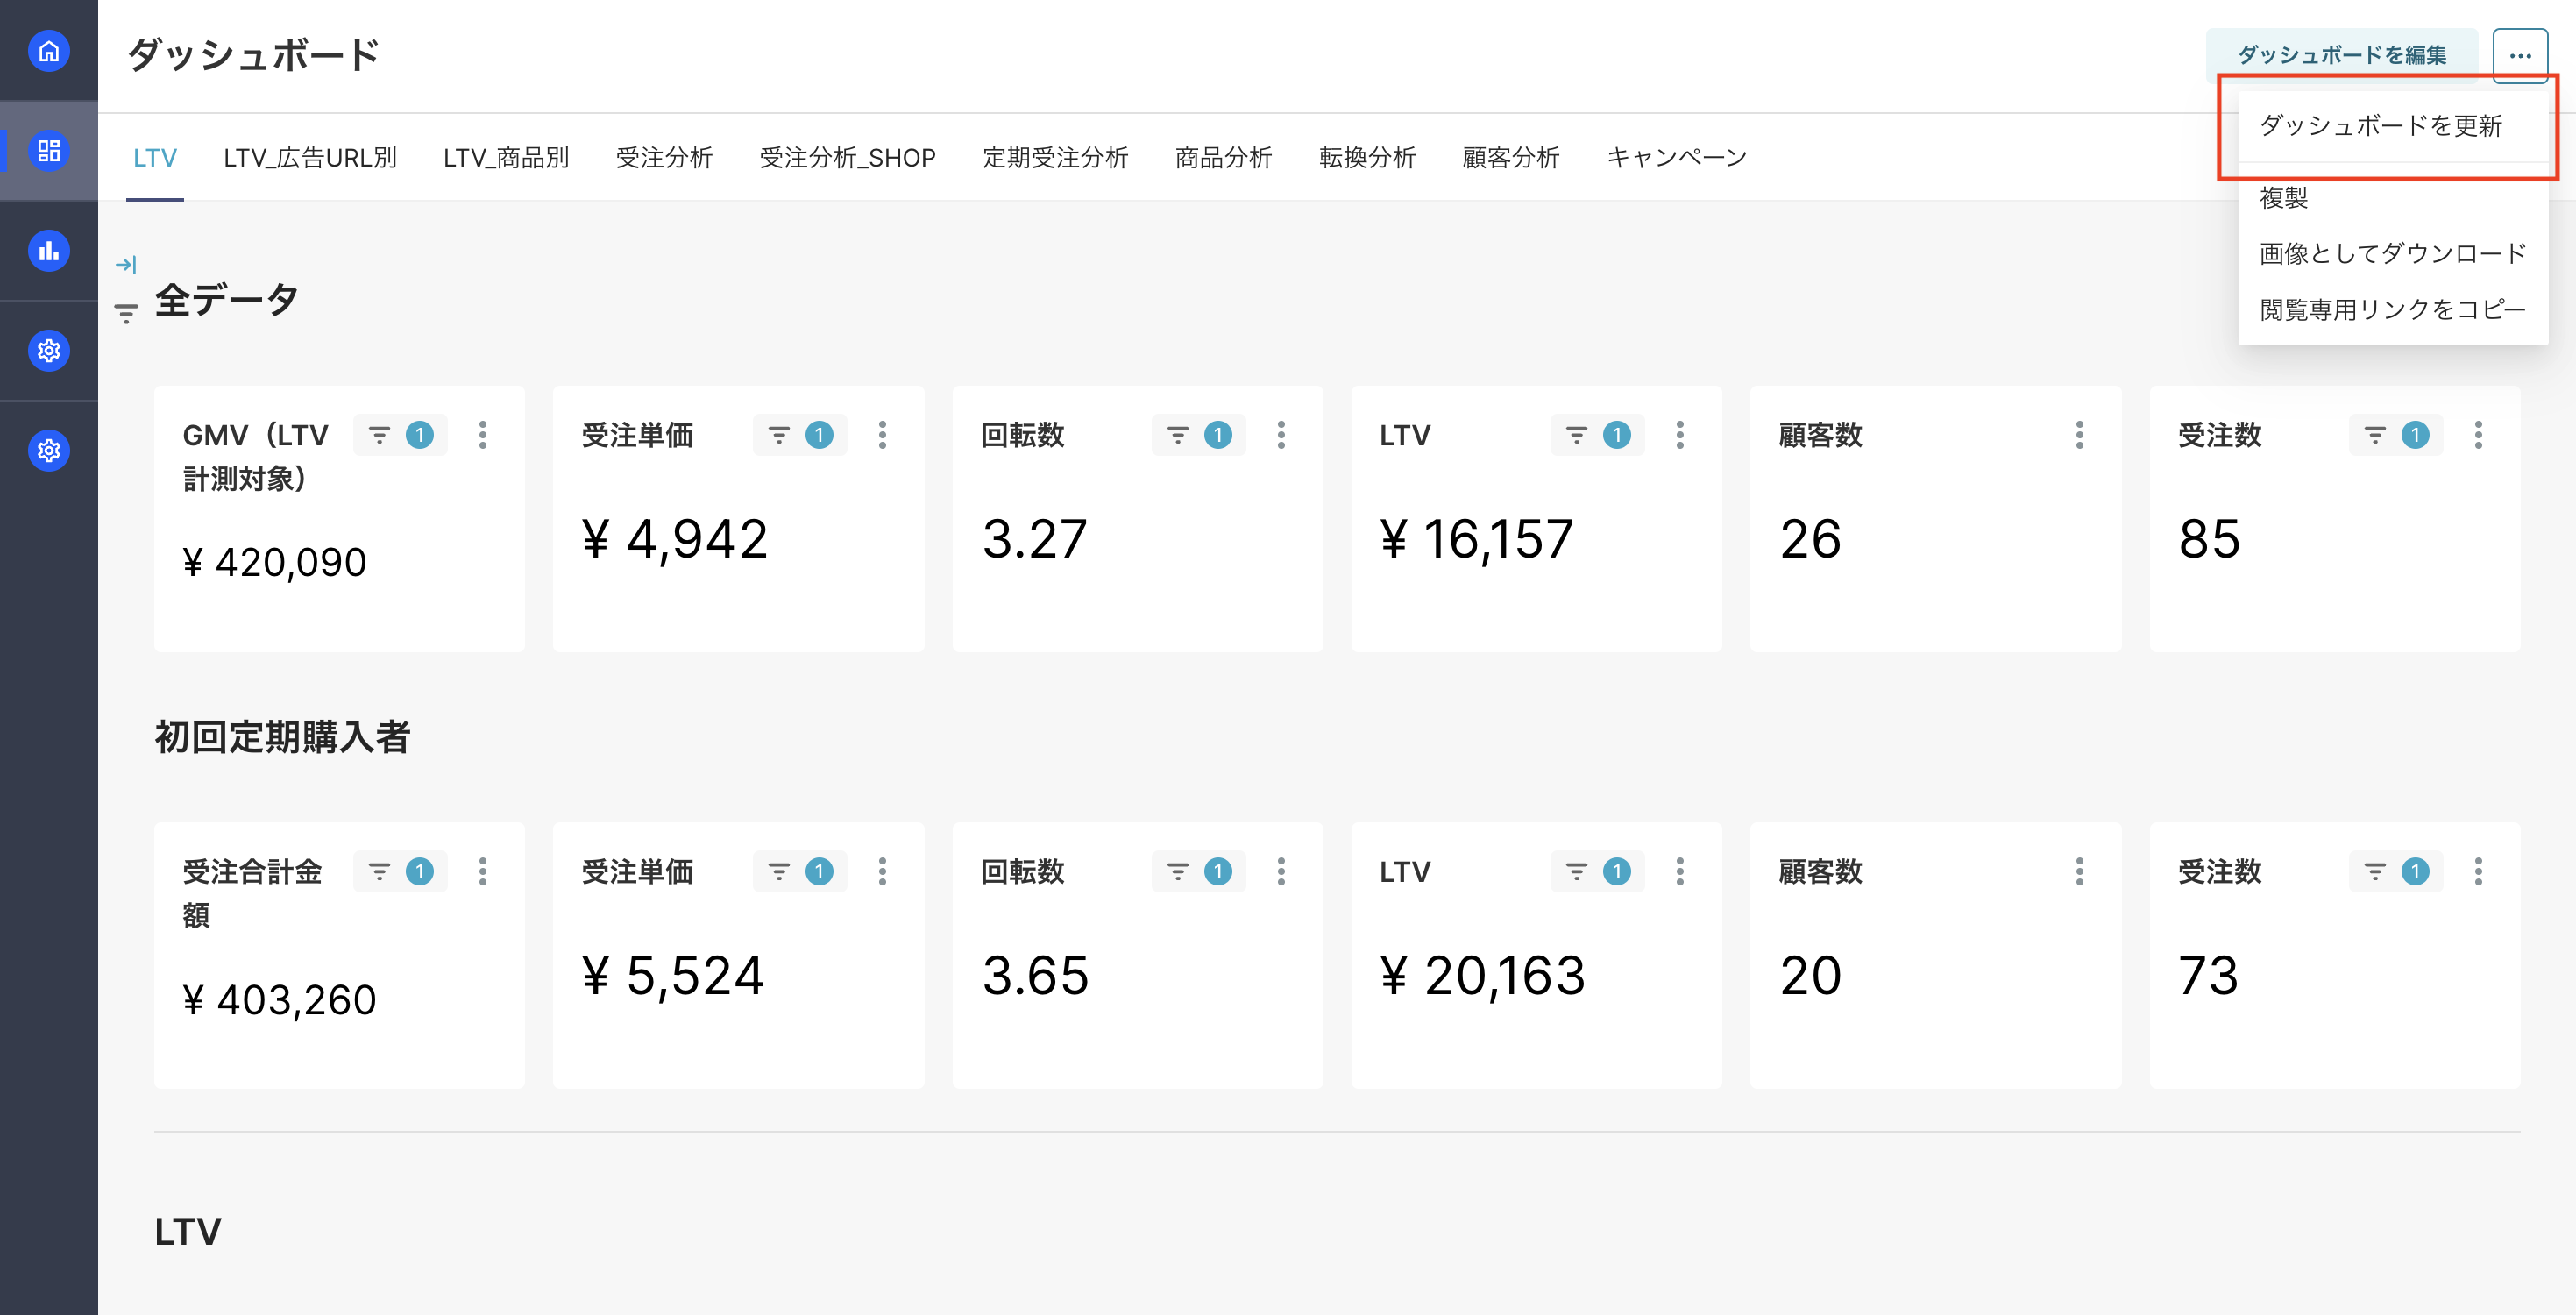This screenshot has width=2576, height=1315.
Task: Click the ¥ 16,157 LTV value
Action: (x=1477, y=539)
